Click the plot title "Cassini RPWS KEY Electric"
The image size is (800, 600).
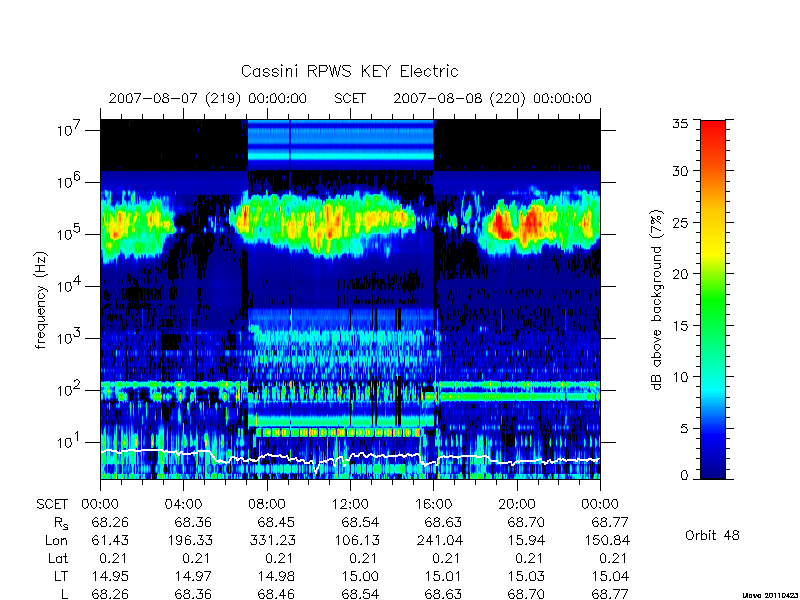pyautogui.click(x=349, y=71)
